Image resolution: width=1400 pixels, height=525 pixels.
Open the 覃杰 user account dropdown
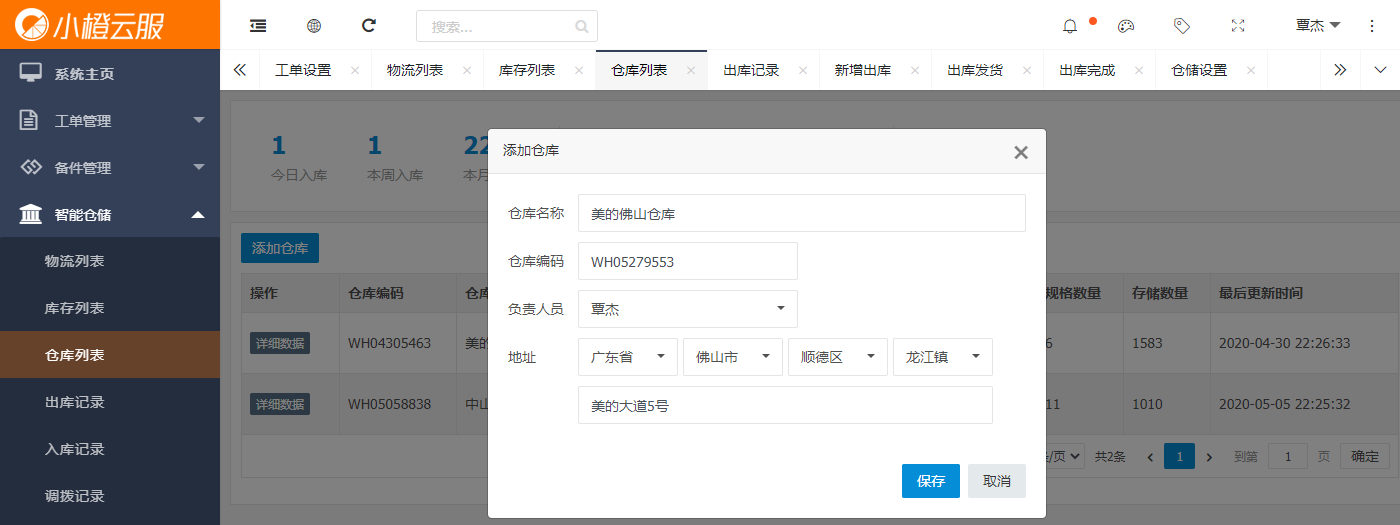1318,26
